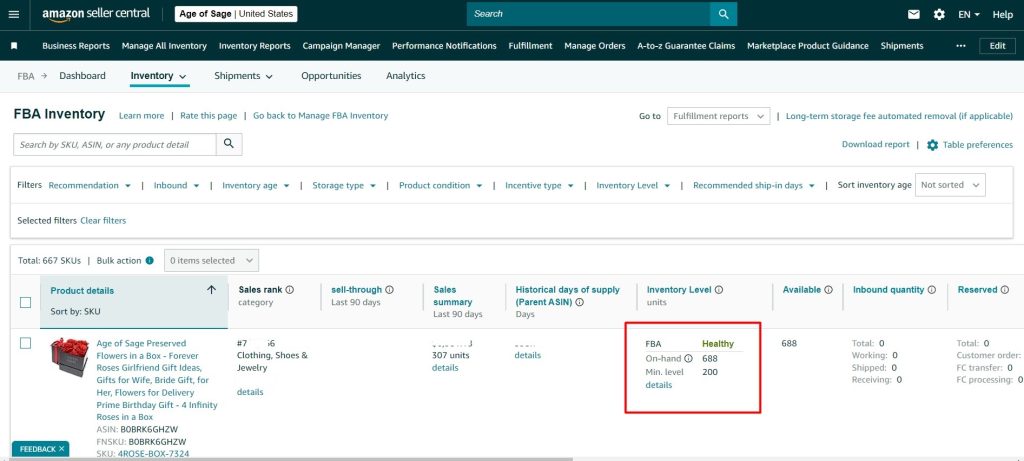
Task: Open the Age of Sage United States account switcher
Action: 236,14
